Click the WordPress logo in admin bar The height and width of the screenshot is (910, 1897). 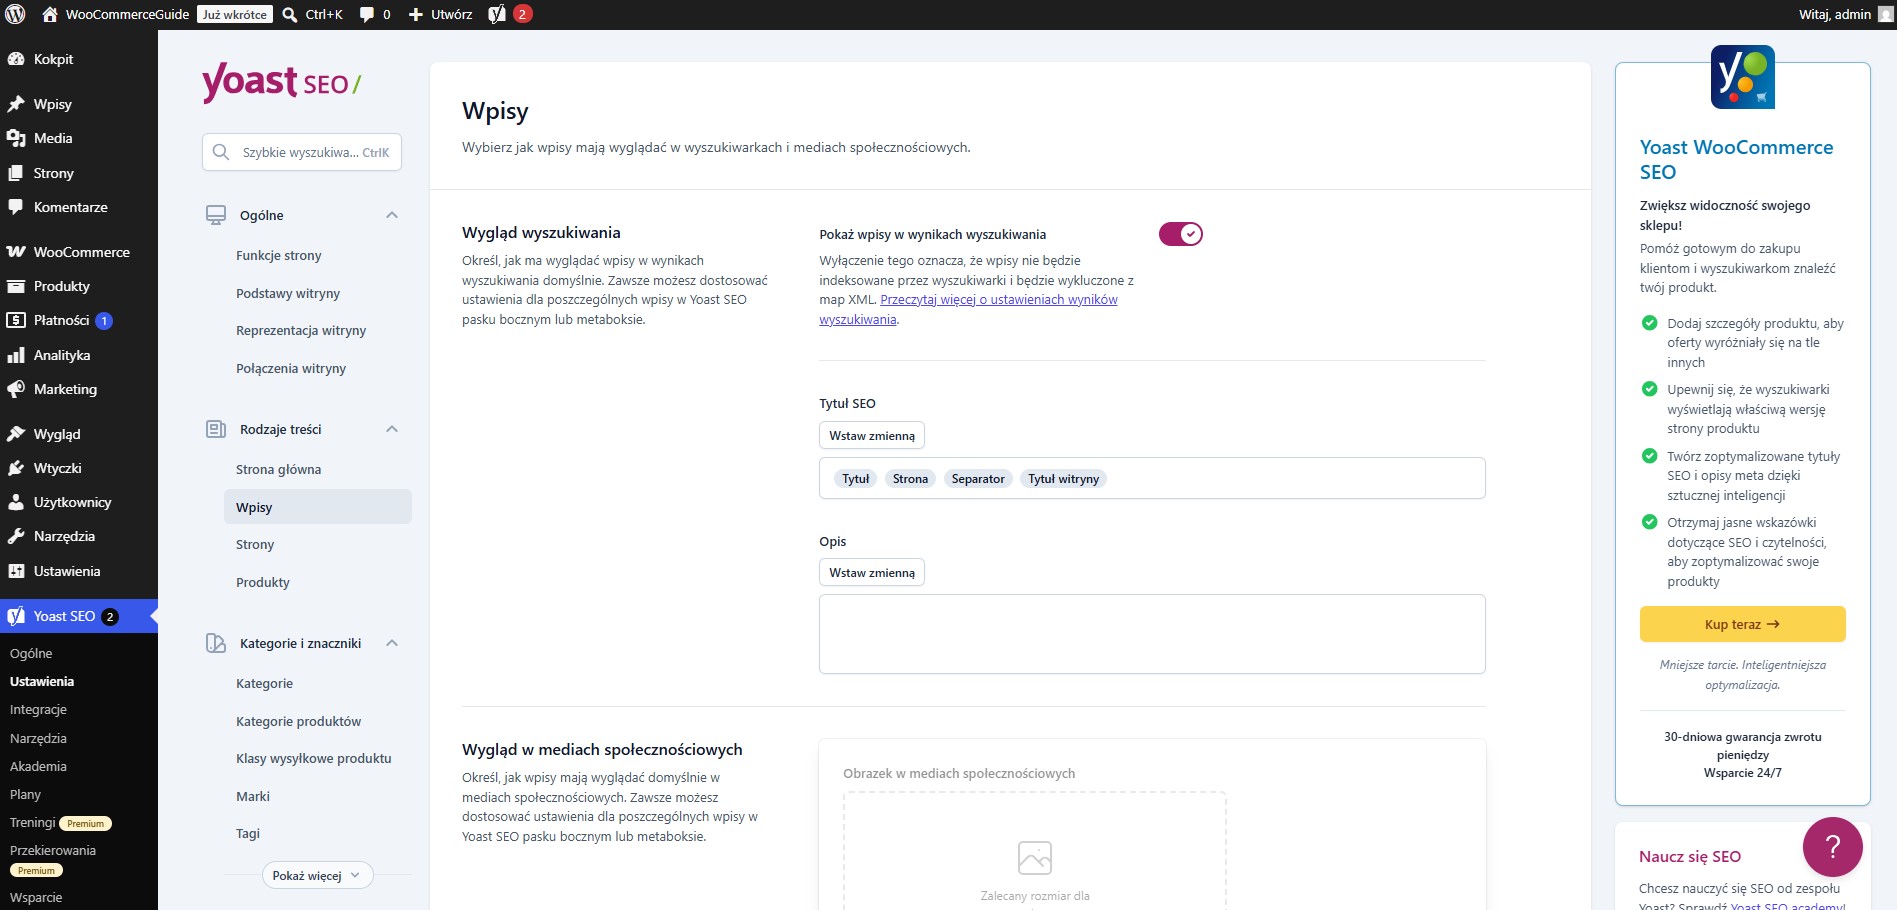coord(15,14)
